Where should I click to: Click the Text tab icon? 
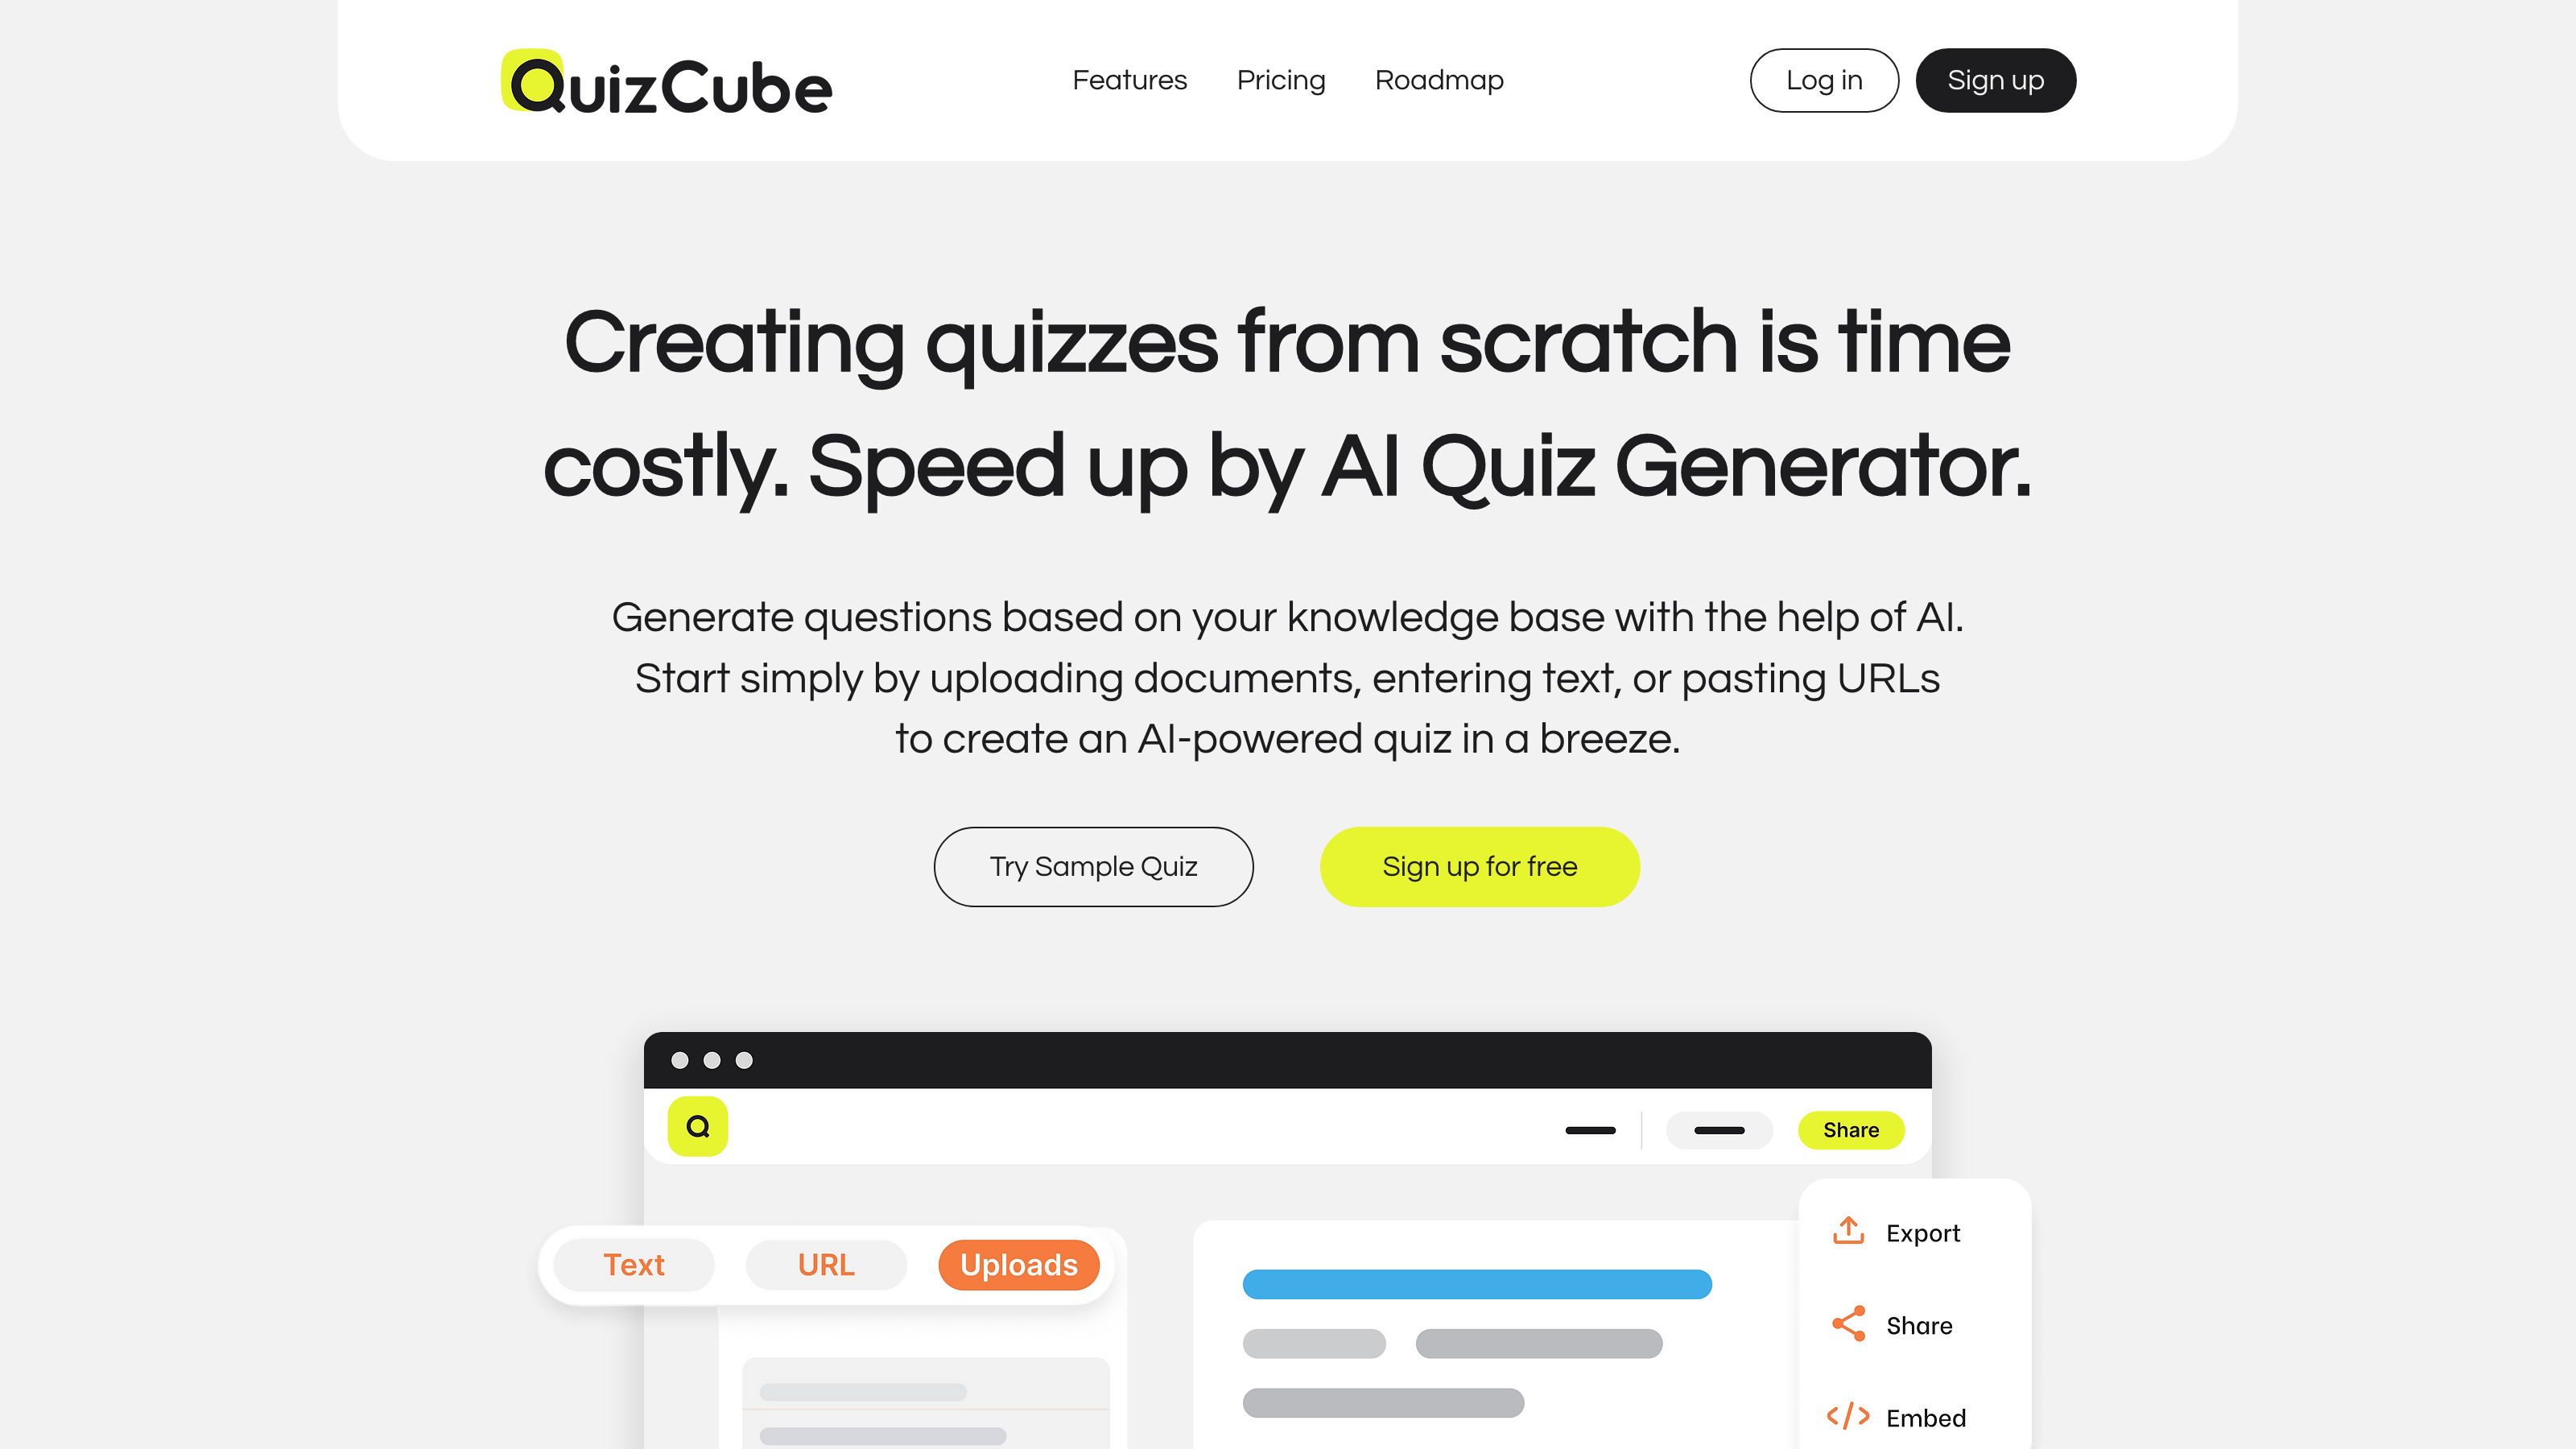click(634, 1263)
